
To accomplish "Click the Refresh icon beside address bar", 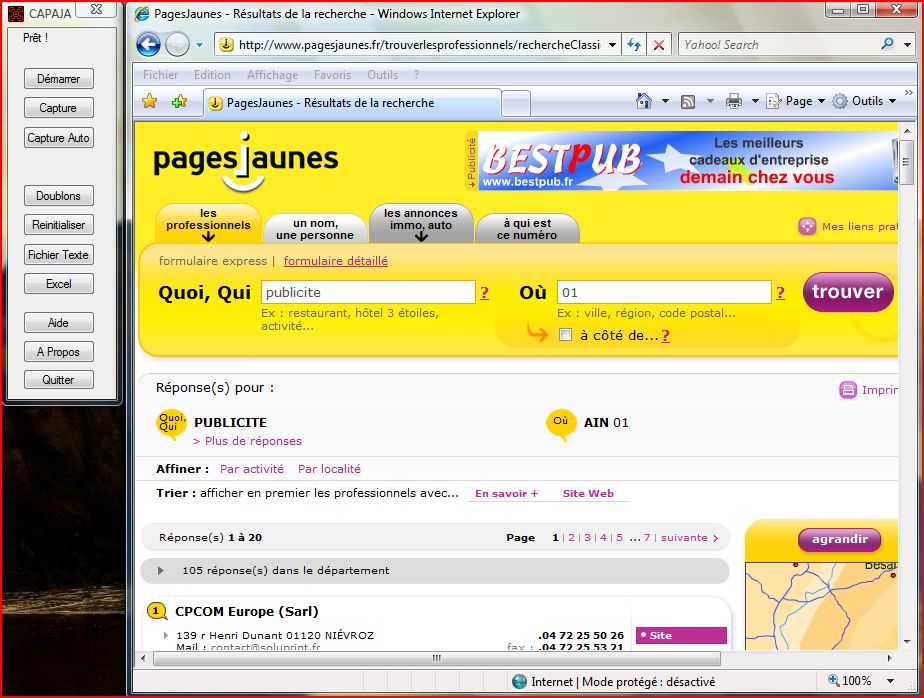I will click(633, 45).
